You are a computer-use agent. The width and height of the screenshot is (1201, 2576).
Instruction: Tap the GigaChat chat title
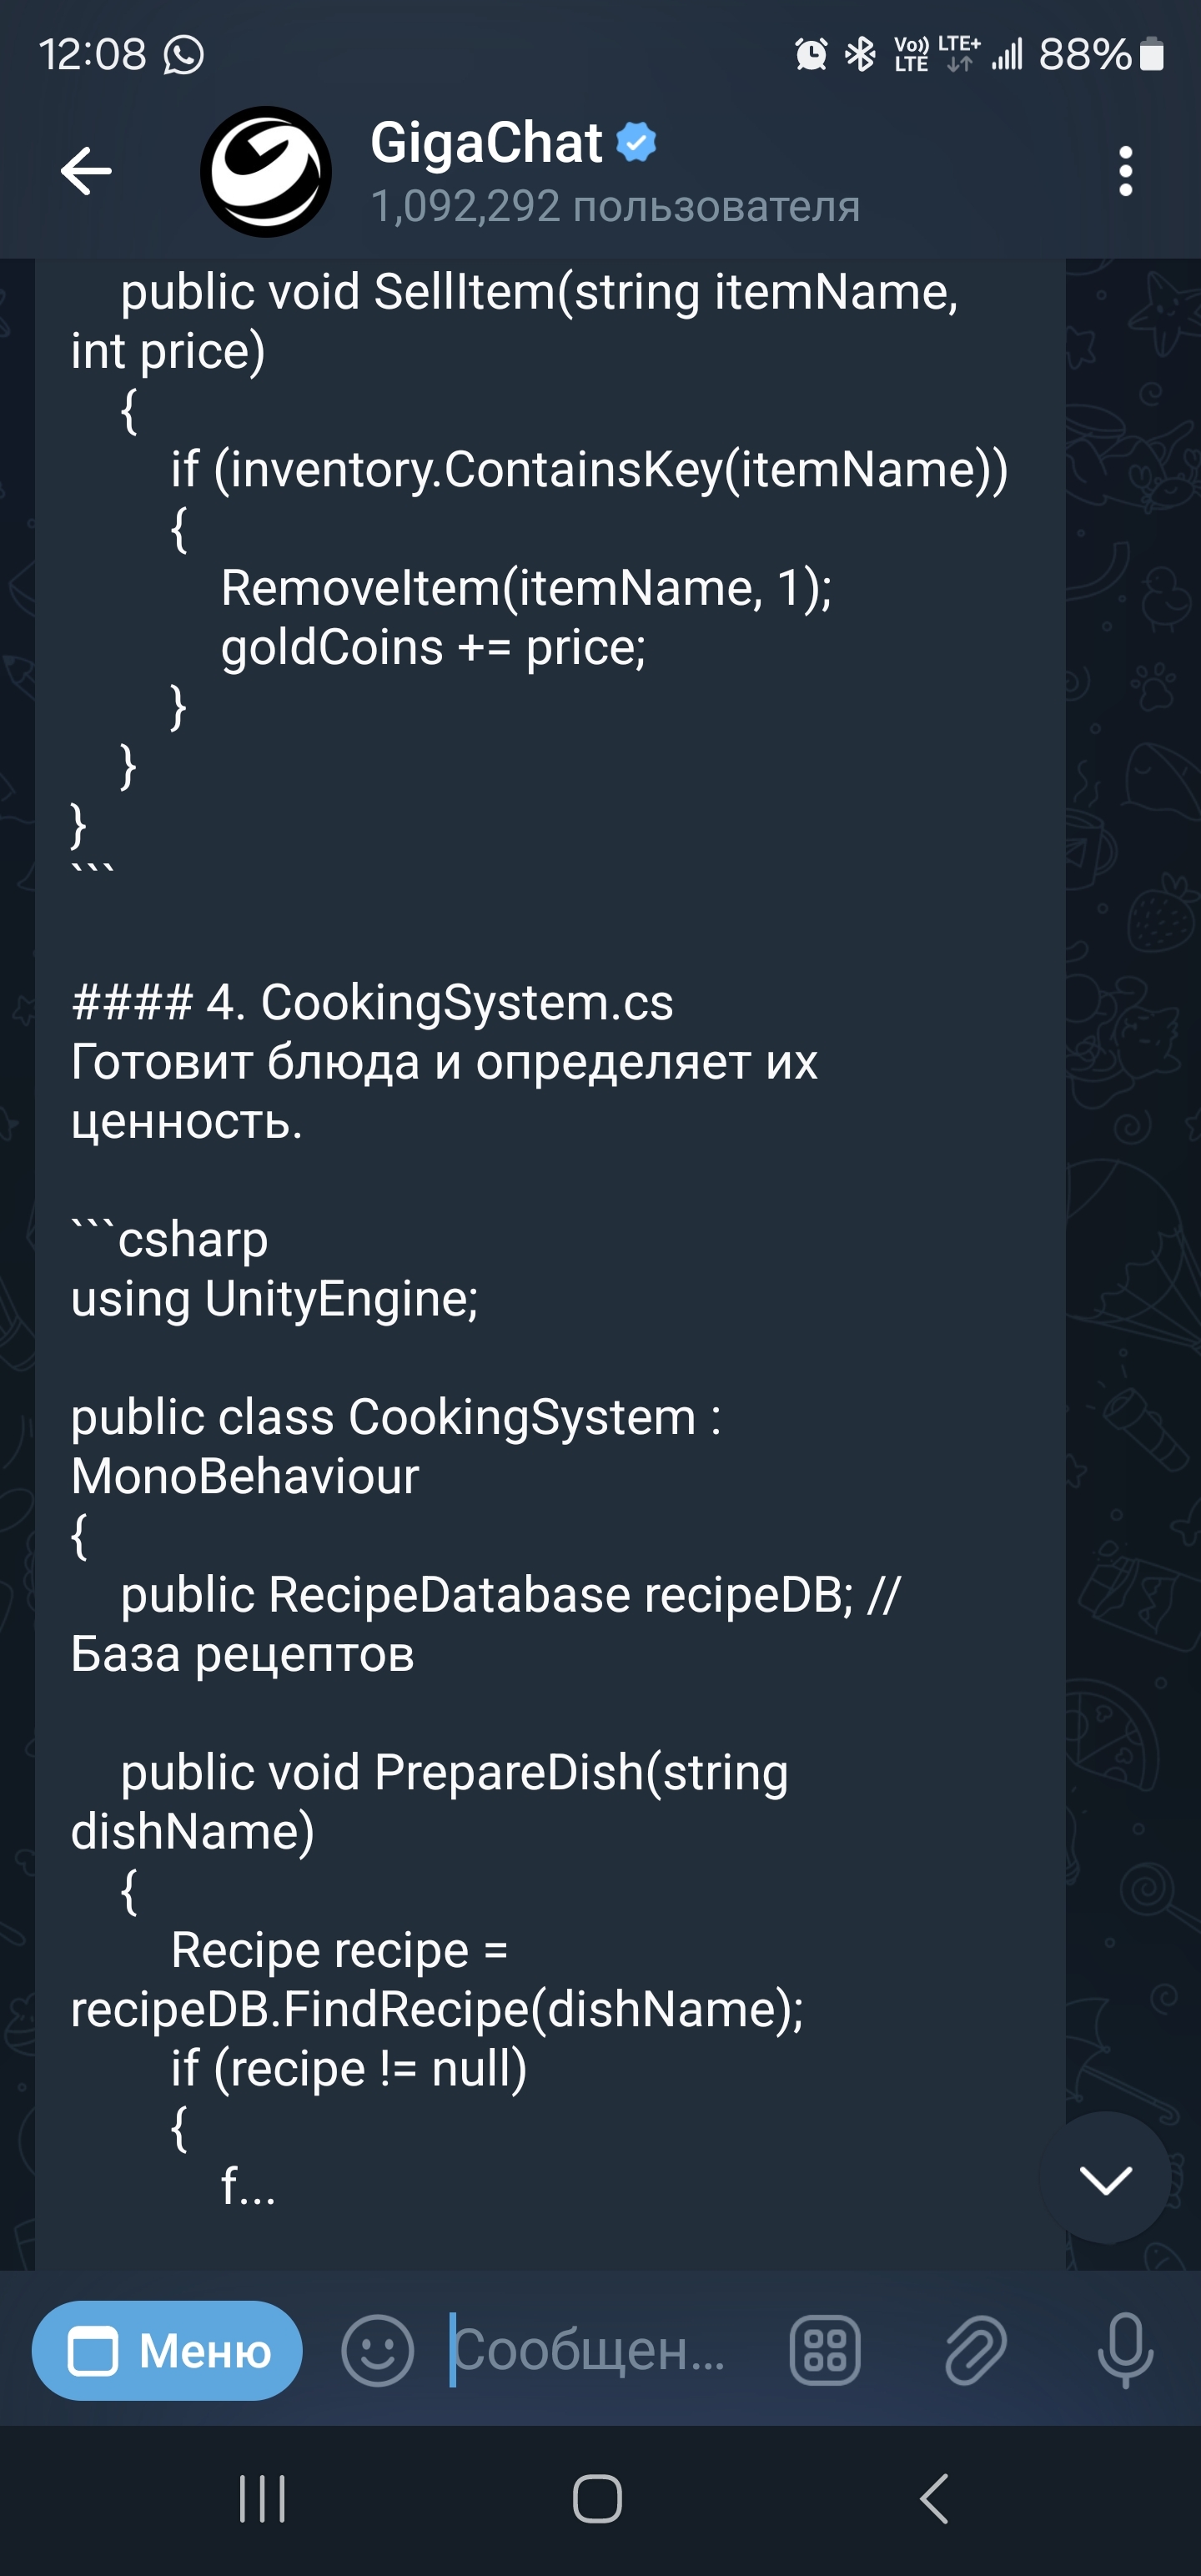pos(486,143)
